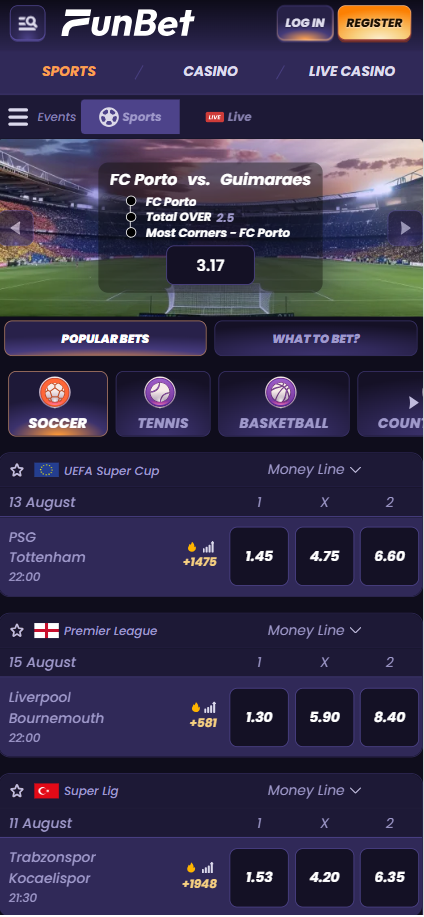The width and height of the screenshot is (424, 917).
Task: Click the Register button
Action: [374, 23]
